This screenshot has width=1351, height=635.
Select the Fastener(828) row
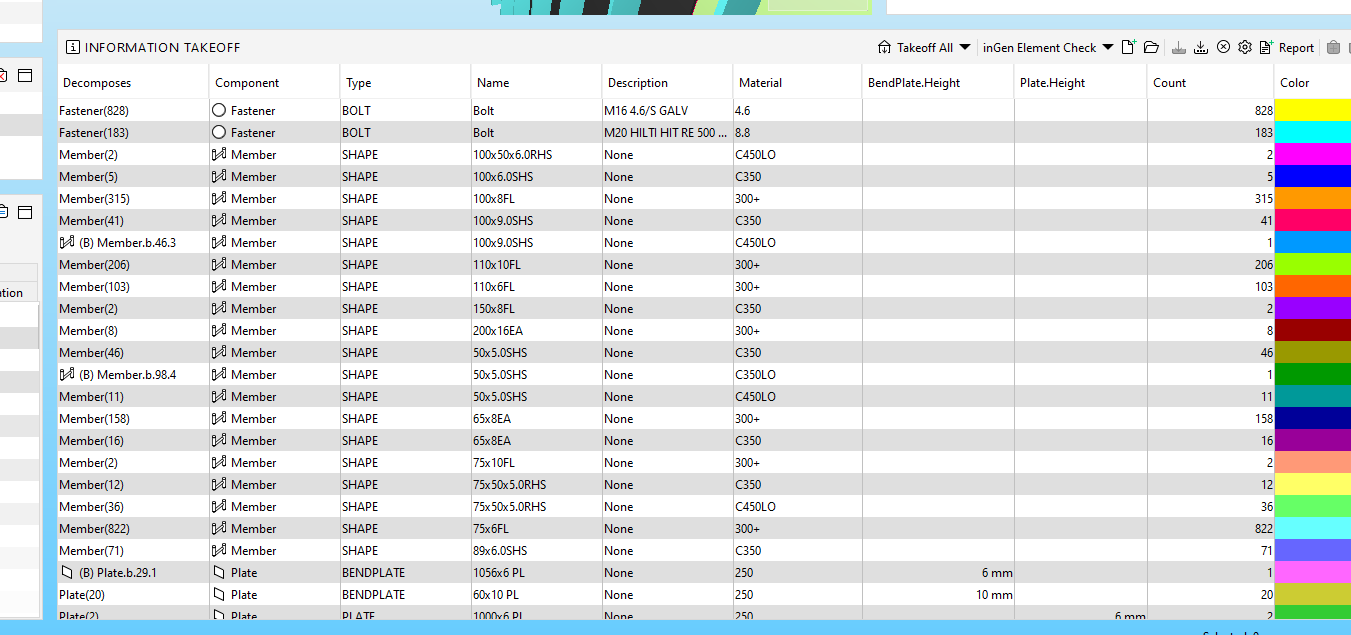[x=704, y=110]
